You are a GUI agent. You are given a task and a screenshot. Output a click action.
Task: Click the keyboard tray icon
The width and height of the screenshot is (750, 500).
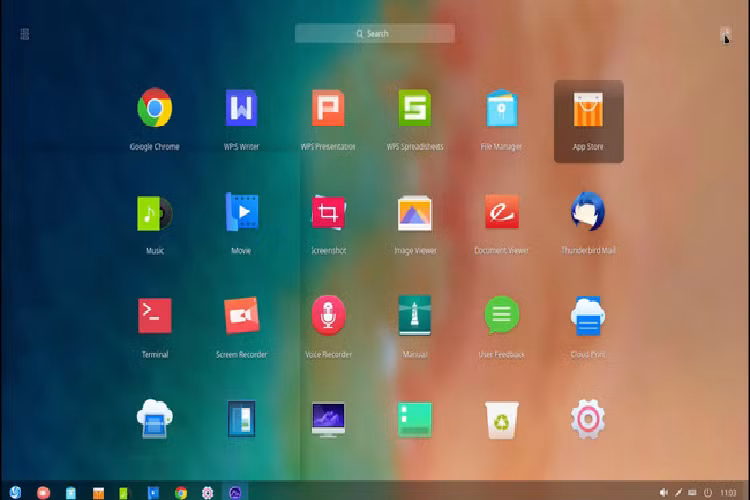(693, 492)
